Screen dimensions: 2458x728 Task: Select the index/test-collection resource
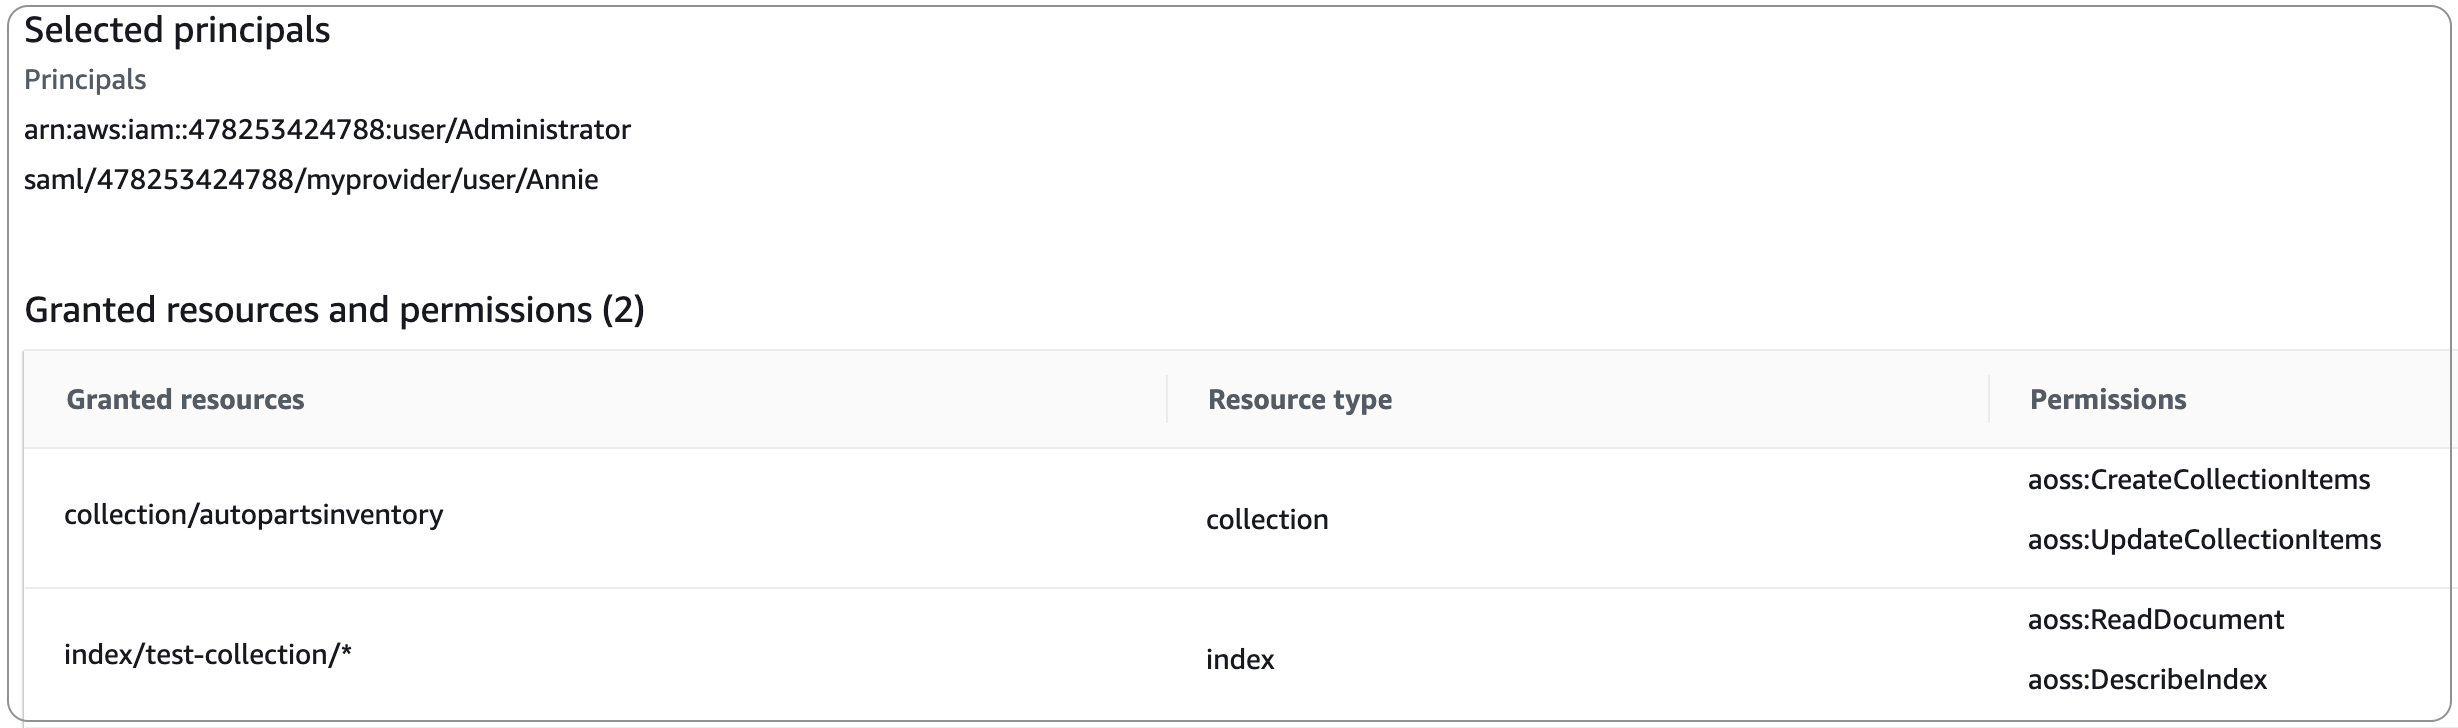coord(200,655)
